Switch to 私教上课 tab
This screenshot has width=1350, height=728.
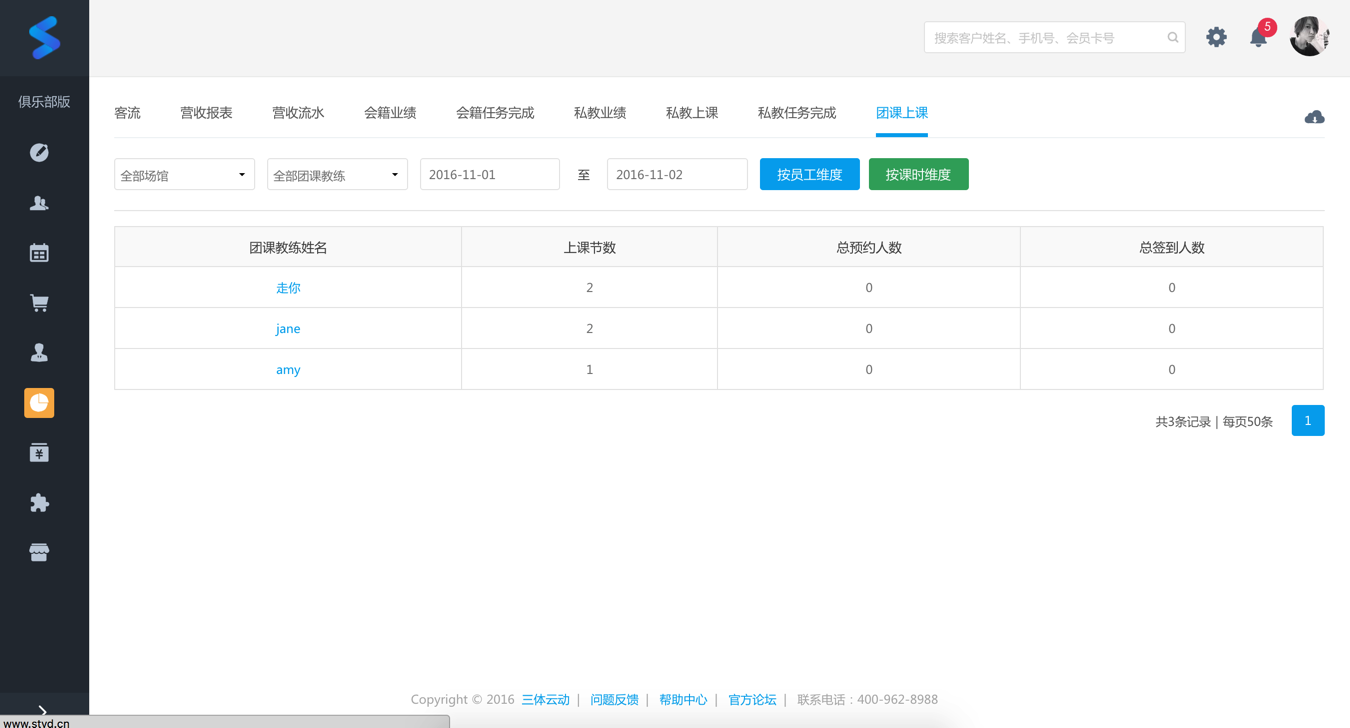pyautogui.click(x=692, y=113)
